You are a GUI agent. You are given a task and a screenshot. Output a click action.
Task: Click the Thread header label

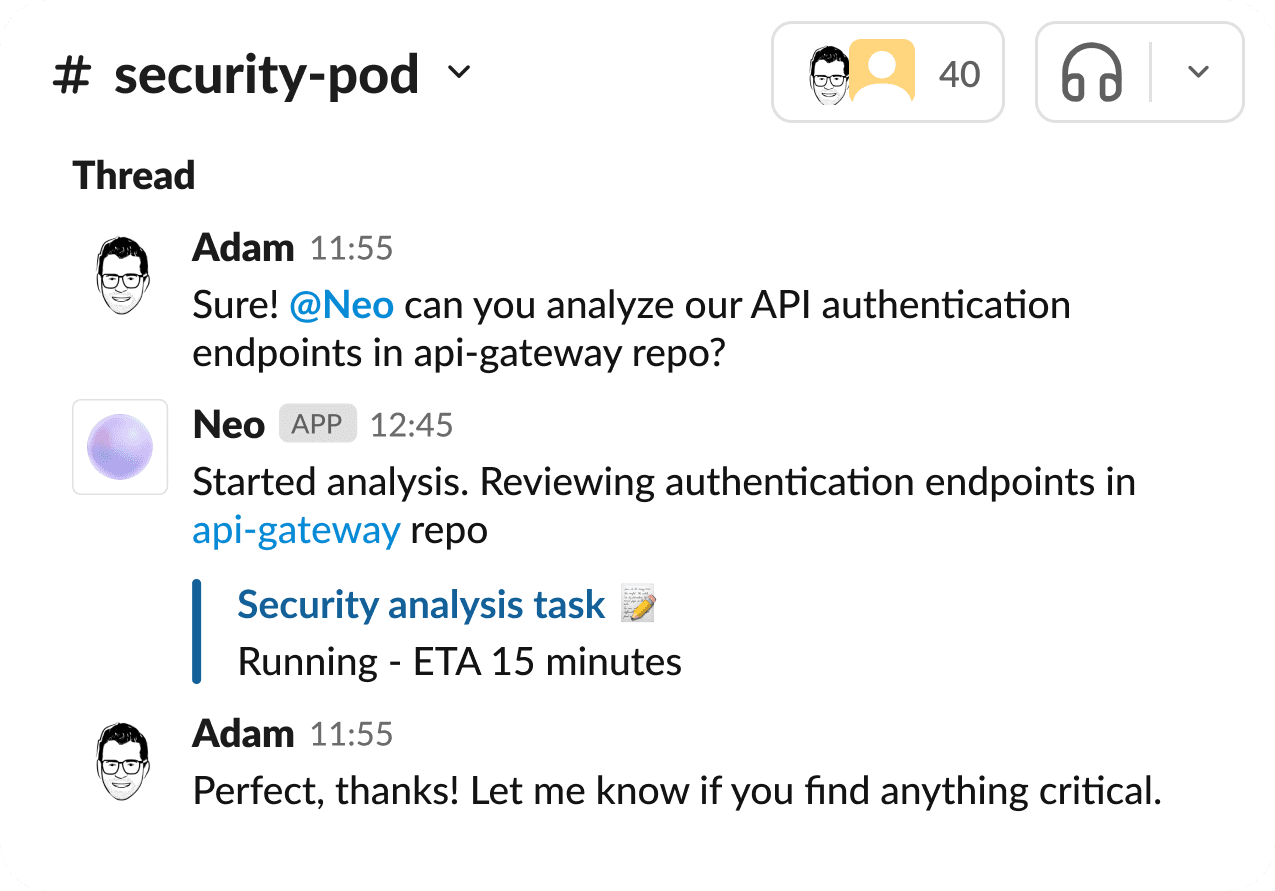(x=134, y=176)
